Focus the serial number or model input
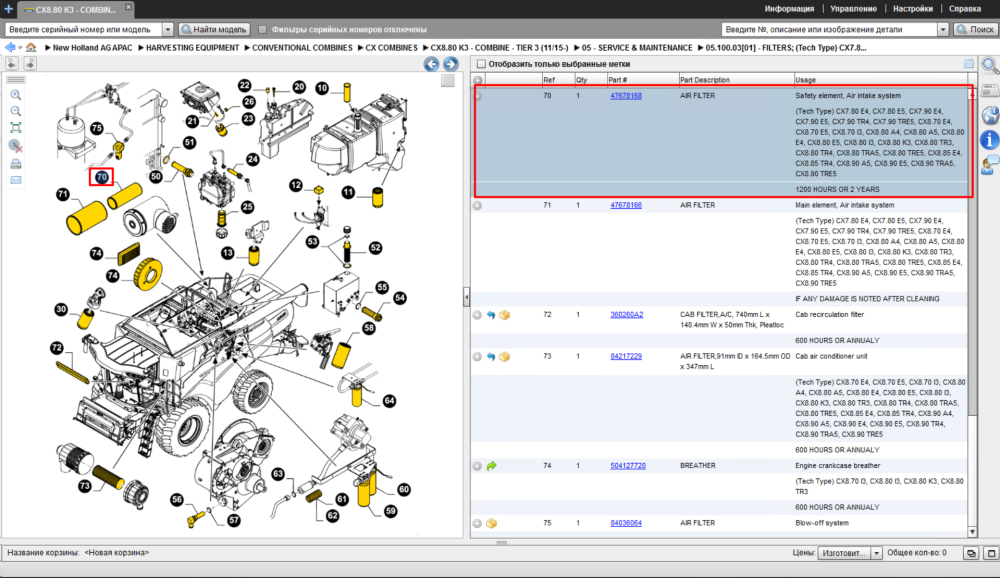 84,29
